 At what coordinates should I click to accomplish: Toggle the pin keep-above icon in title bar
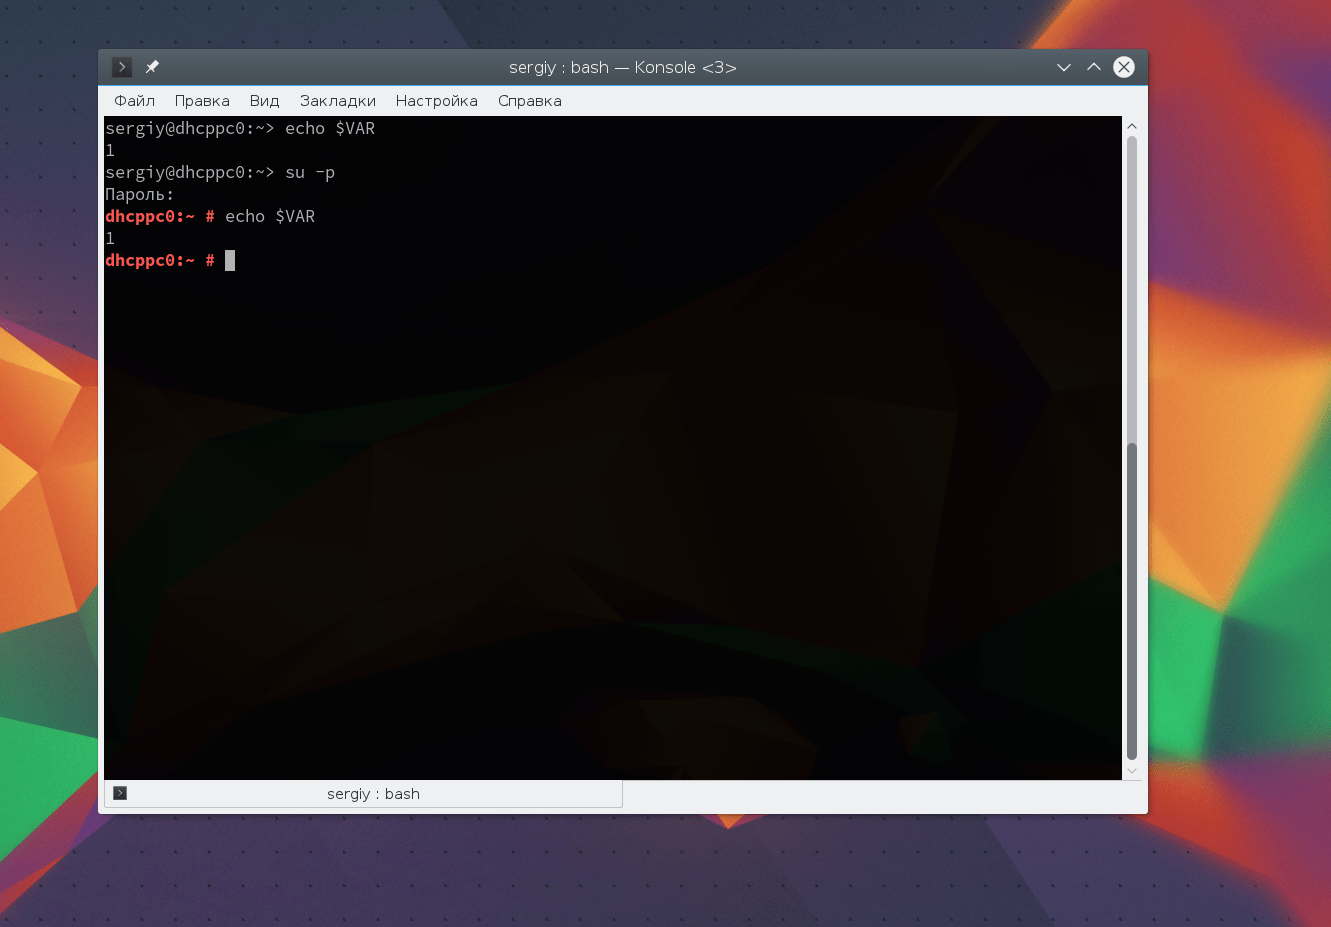[x=152, y=67]
